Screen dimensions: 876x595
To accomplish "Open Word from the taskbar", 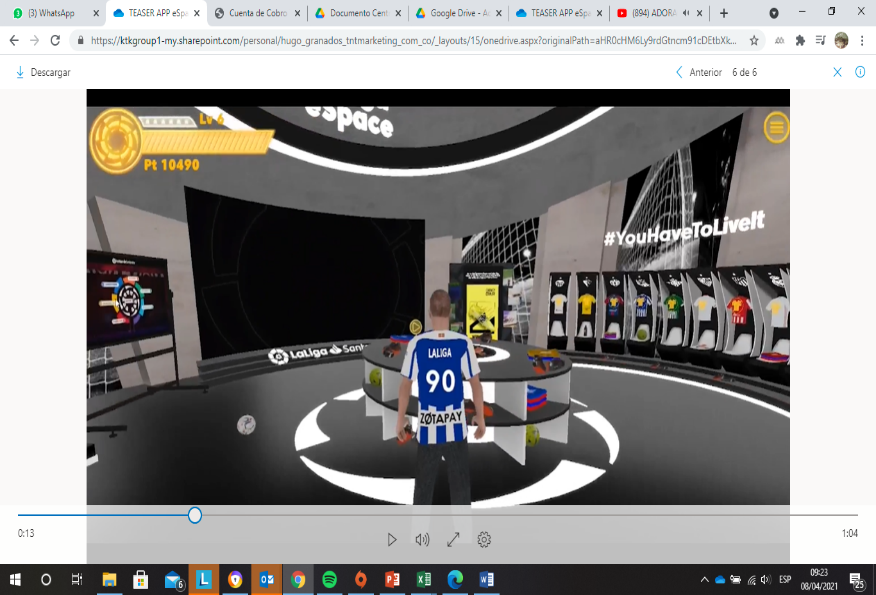I will pyautogui.click(x=487, y=579).
